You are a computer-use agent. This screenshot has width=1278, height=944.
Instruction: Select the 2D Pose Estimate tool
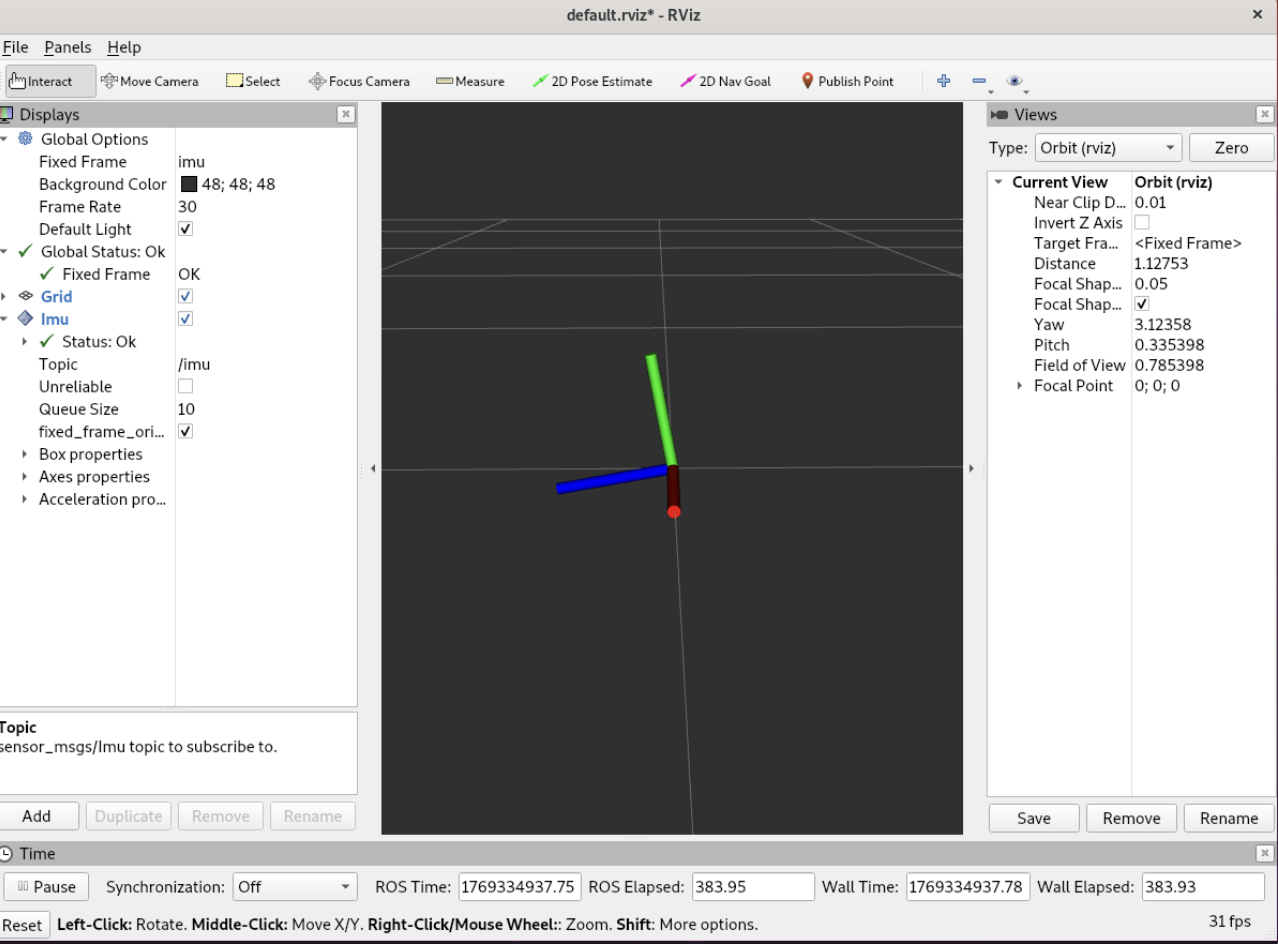(592, 81)
